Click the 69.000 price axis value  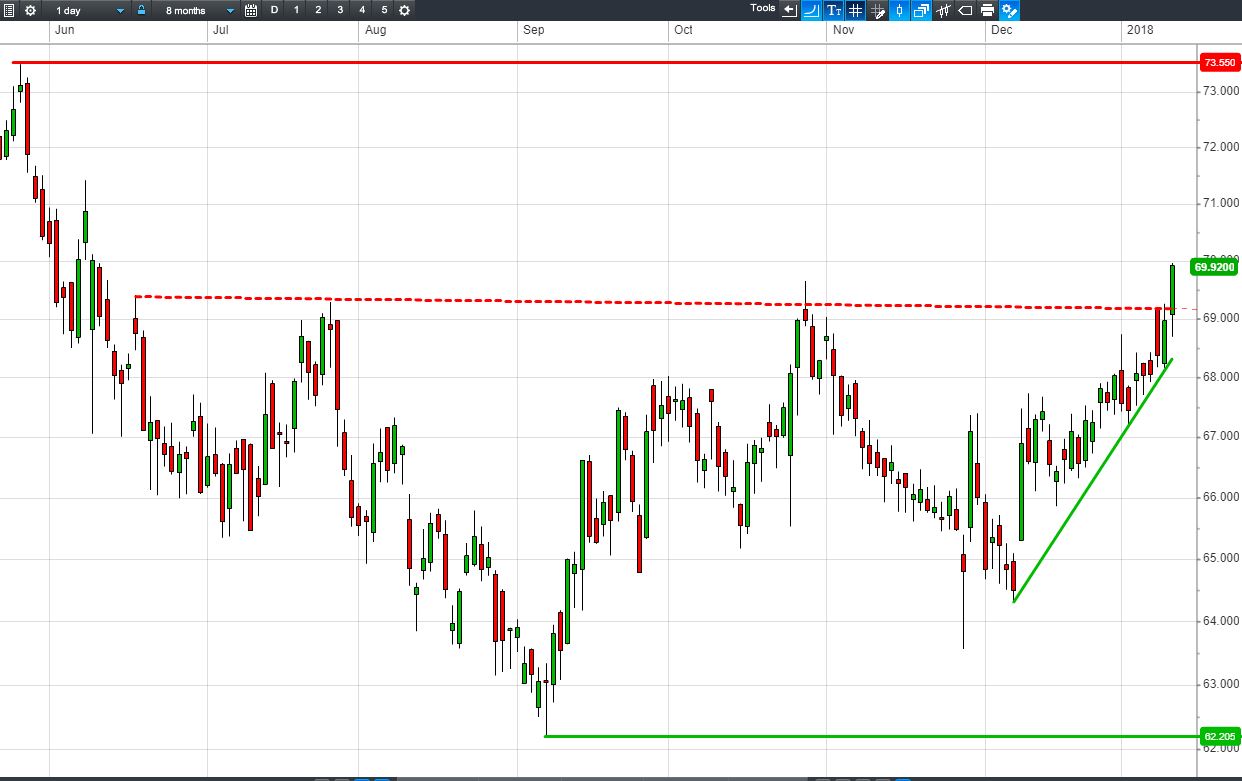click(x=1220, y=318)
